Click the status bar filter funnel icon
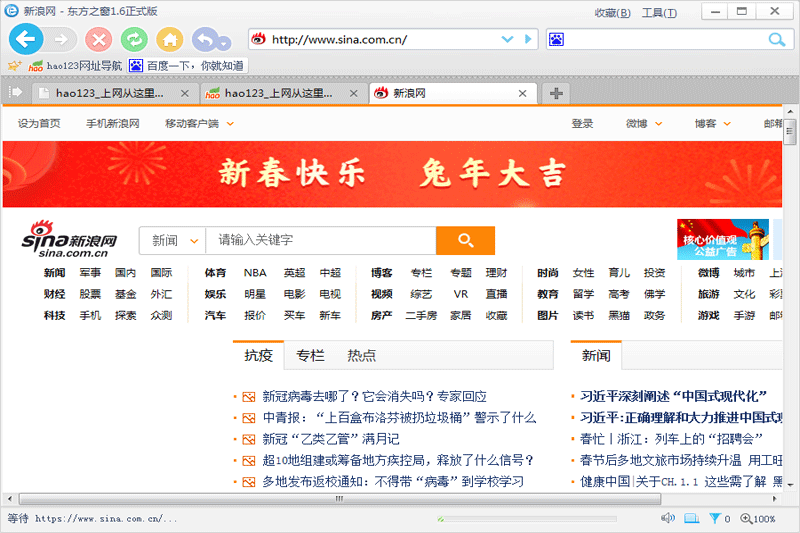The image size is (800, 533). pos(715,519)
